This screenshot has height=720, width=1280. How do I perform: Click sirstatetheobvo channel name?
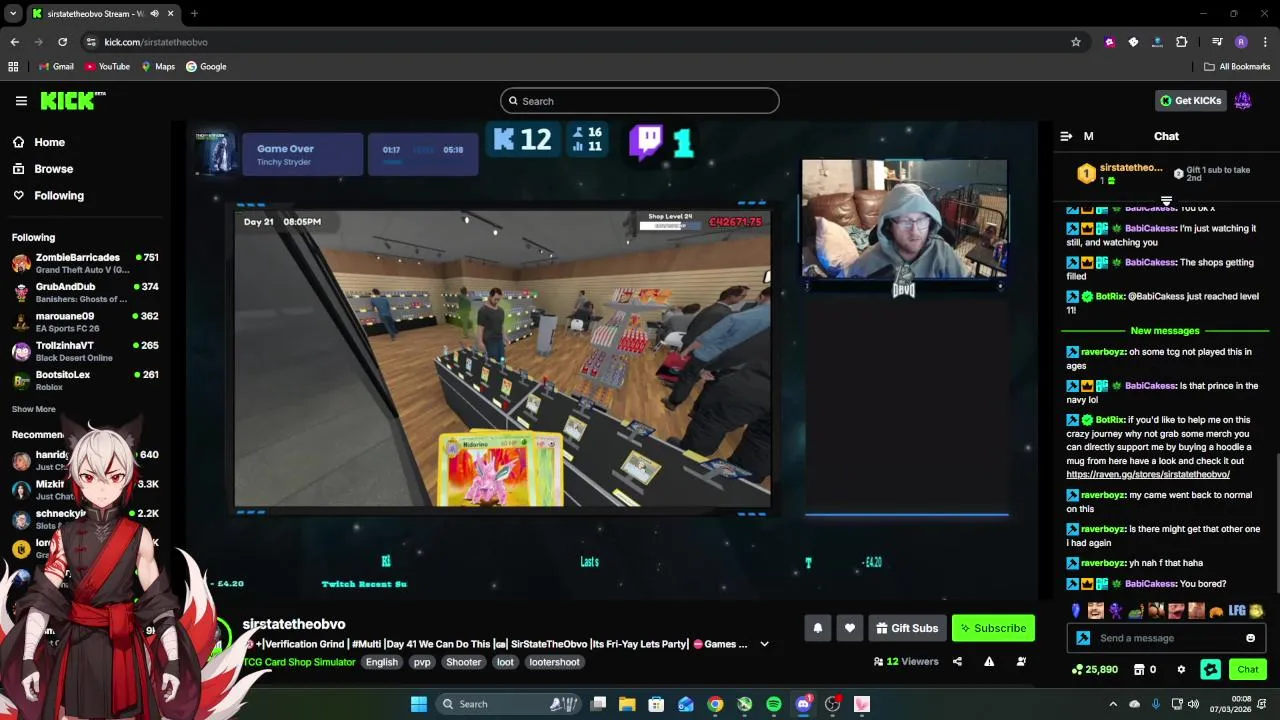[294, 624]
